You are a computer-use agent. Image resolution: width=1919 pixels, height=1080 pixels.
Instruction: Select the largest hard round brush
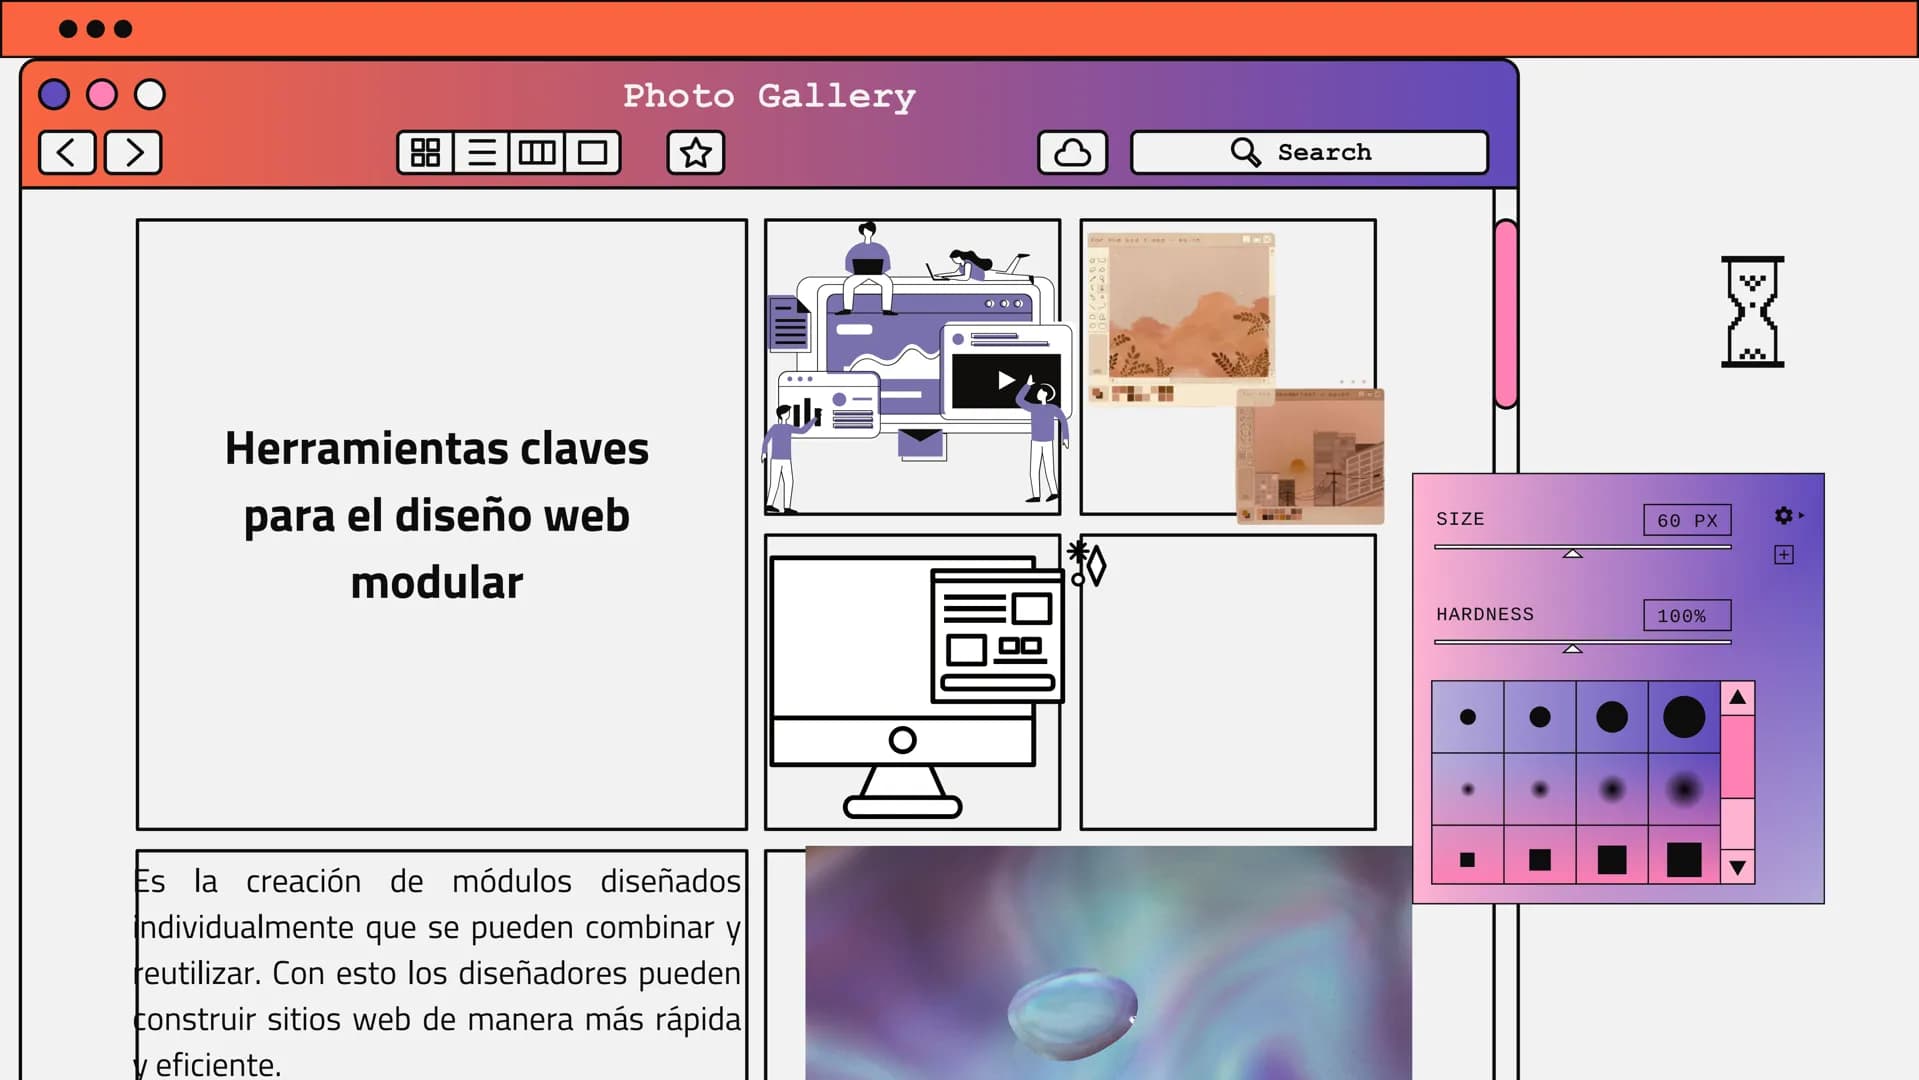pos(1684,717)
